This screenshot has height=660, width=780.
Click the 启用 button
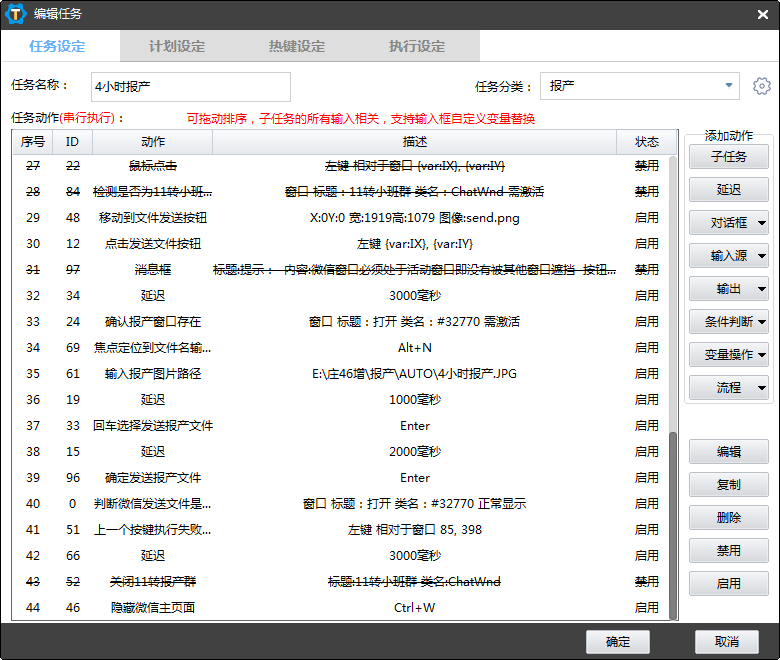[x=728, y=583]
